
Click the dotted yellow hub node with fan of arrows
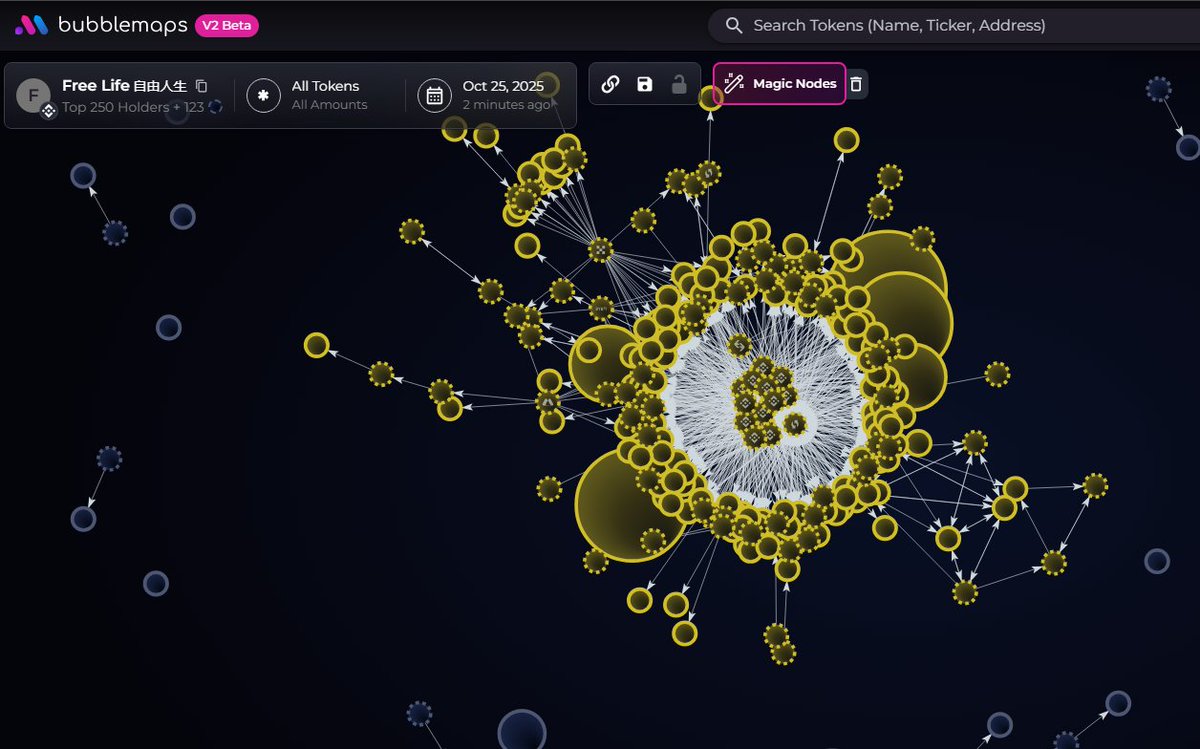click(x=600, y=250)
